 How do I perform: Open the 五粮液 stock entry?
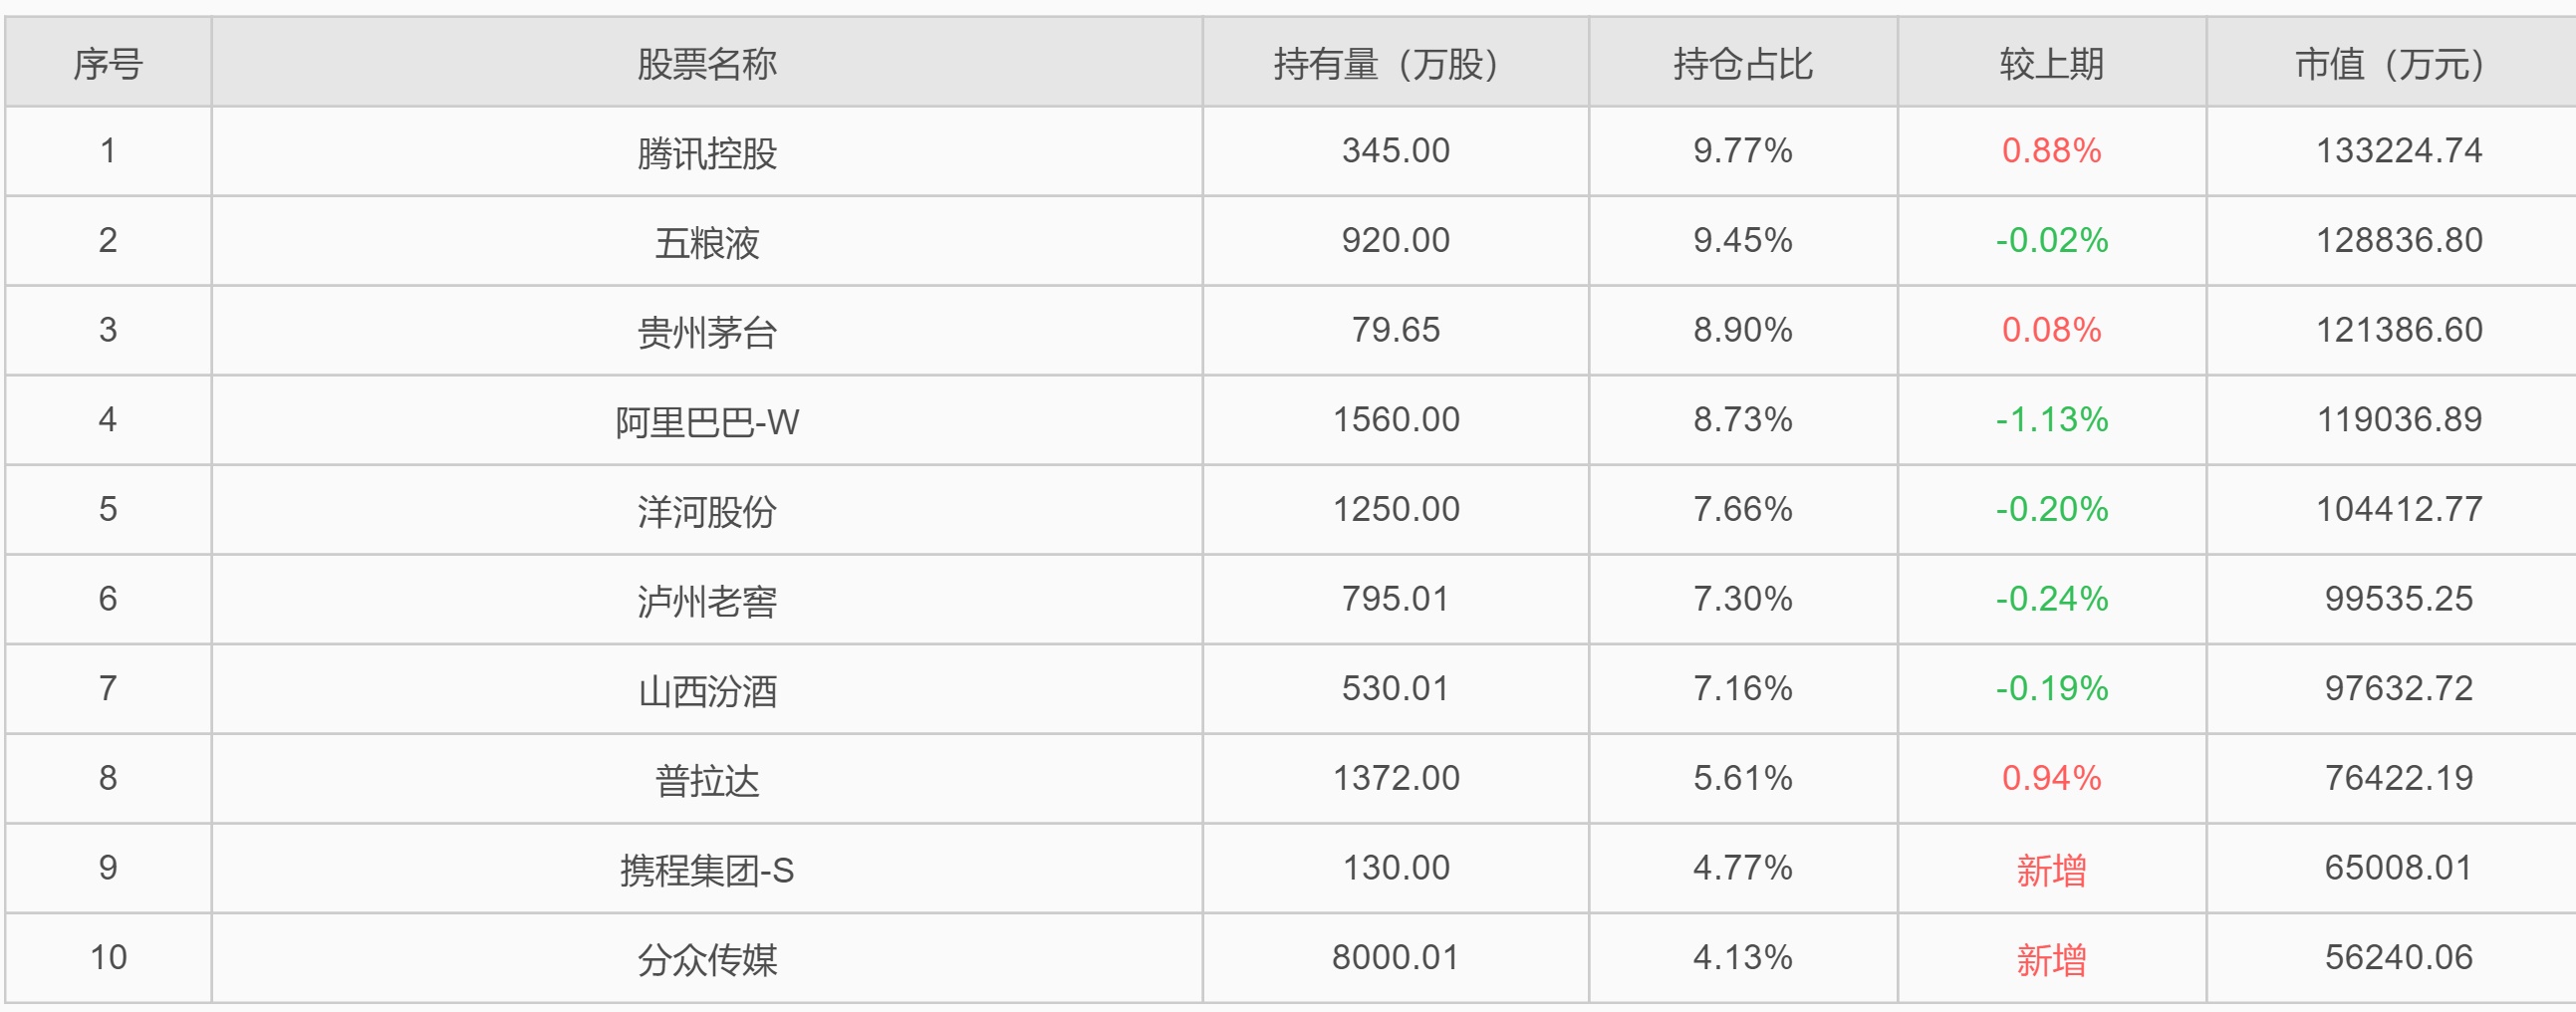click(x=706, y=242)
